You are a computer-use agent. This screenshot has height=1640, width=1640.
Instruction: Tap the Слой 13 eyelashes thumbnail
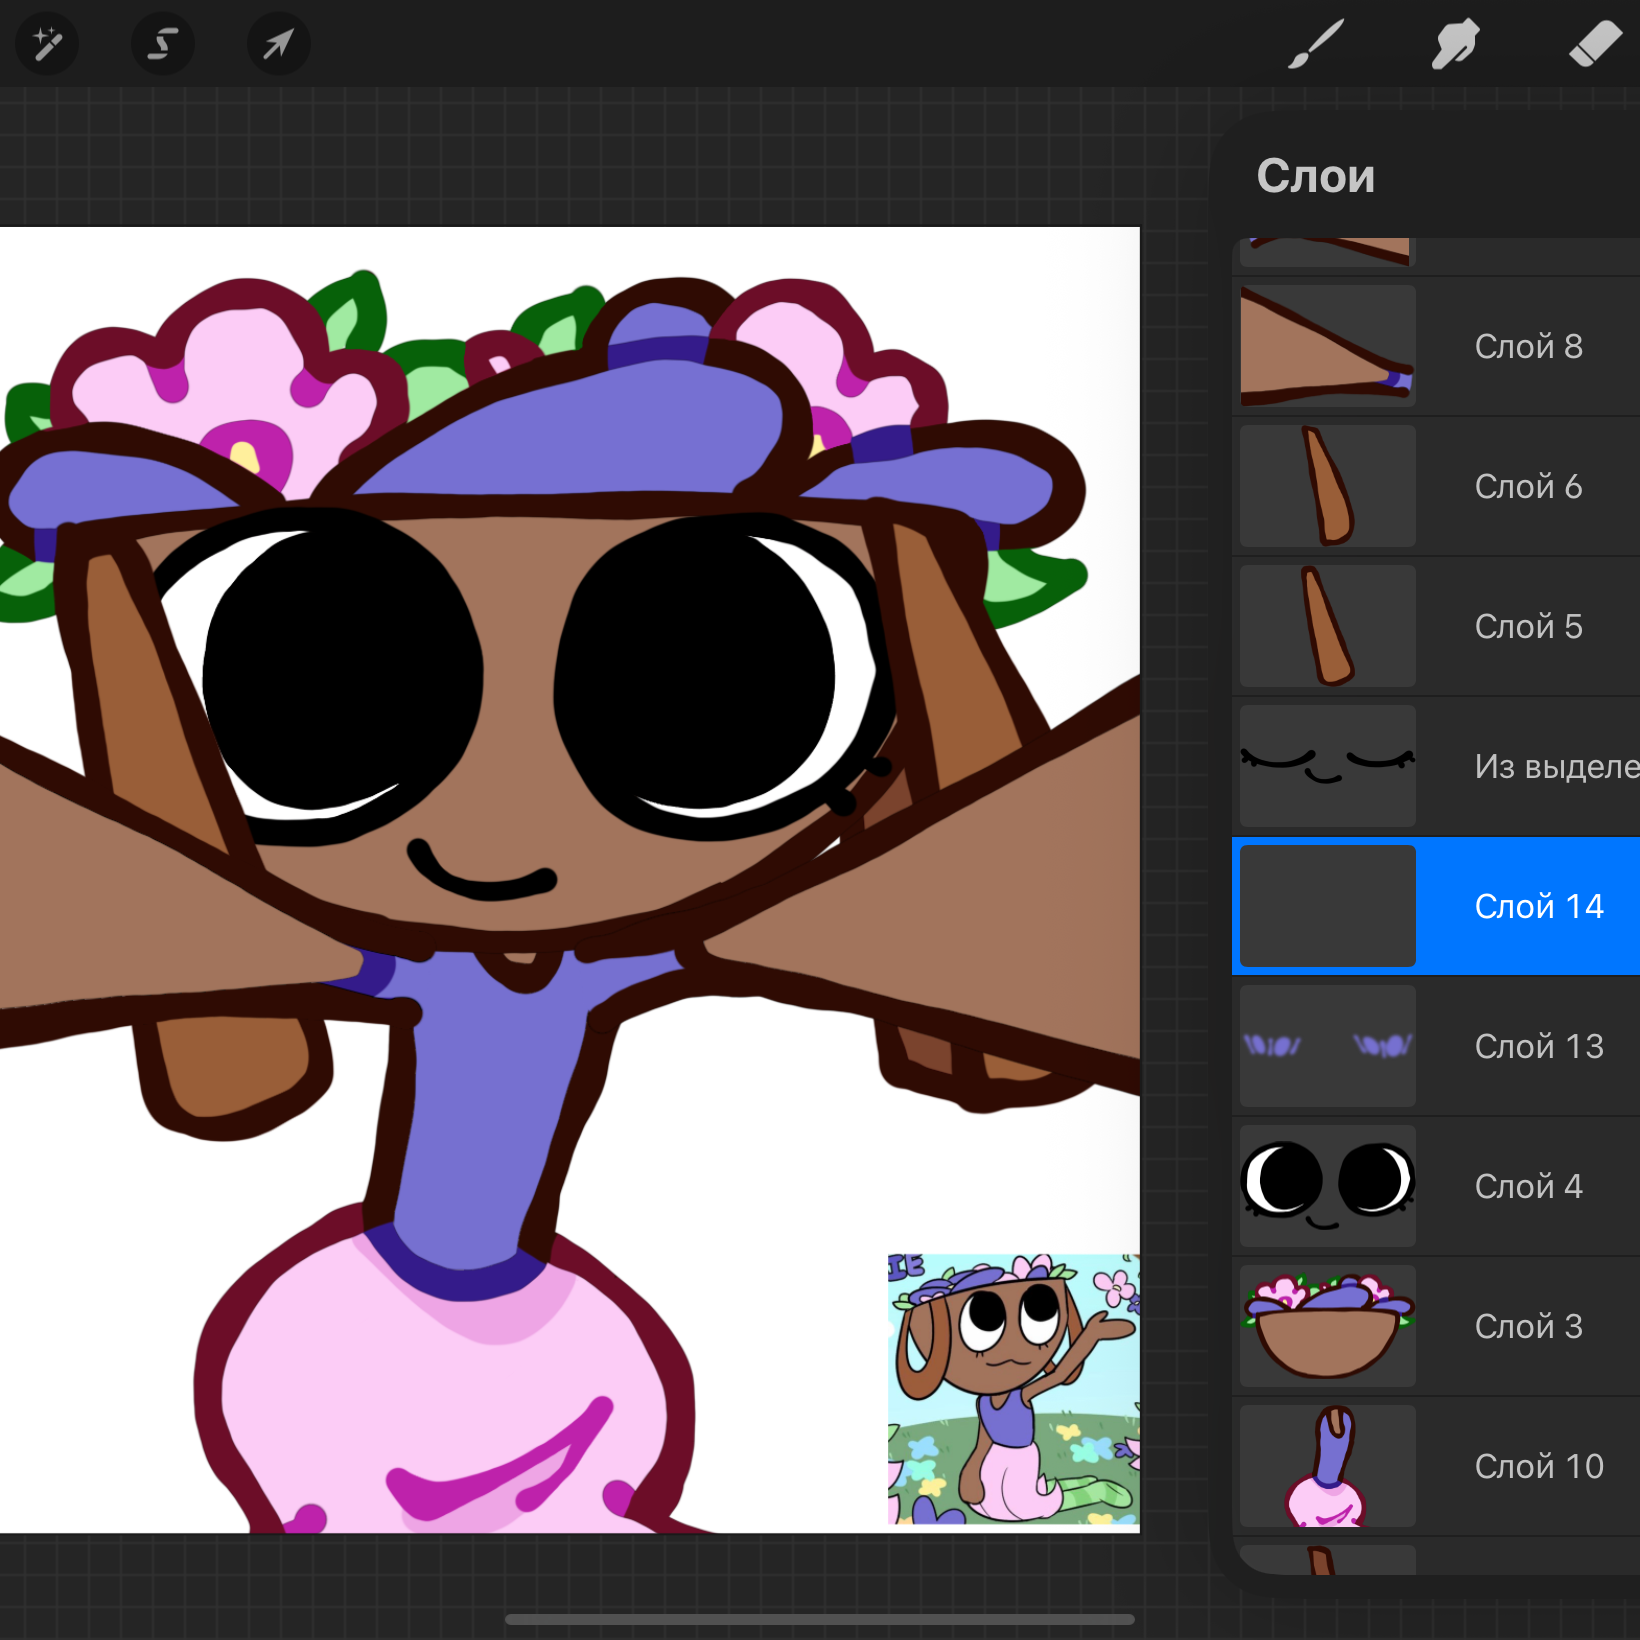(1328, 1046)
